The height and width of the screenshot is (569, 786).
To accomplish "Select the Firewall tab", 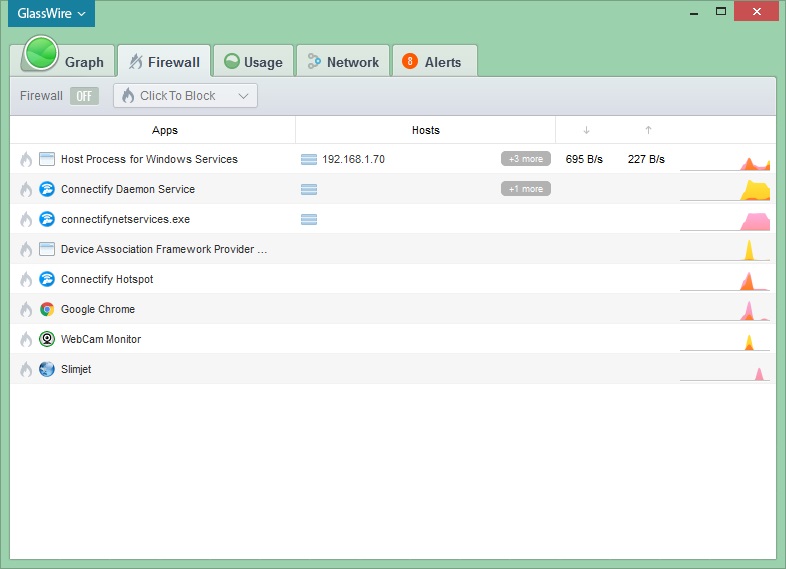I will point(164,61).
